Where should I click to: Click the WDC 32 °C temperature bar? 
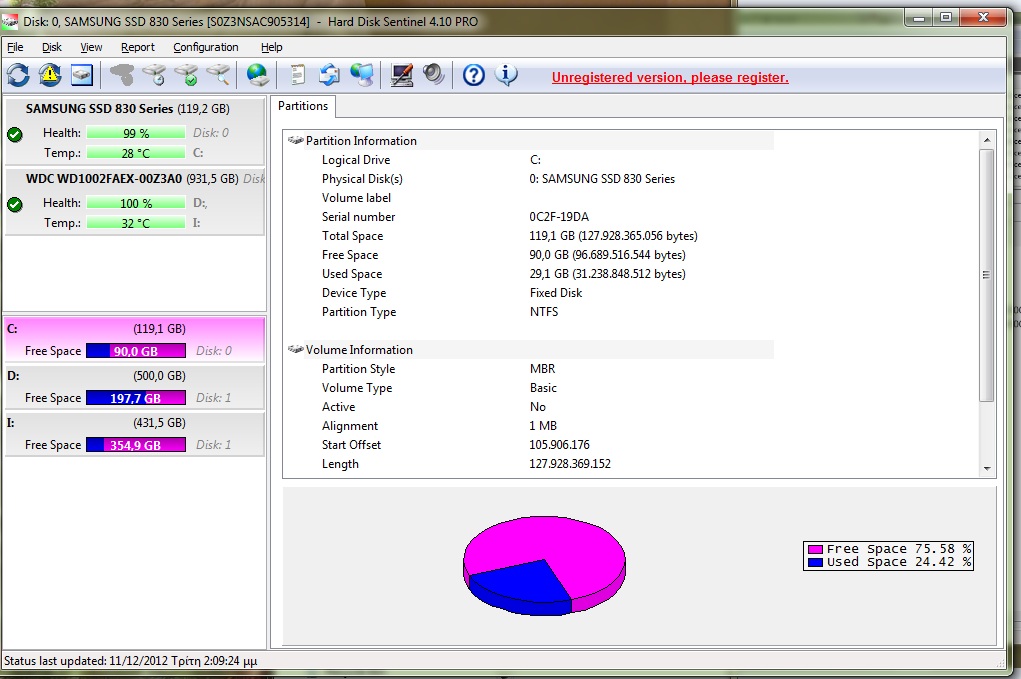pos(136,223)
